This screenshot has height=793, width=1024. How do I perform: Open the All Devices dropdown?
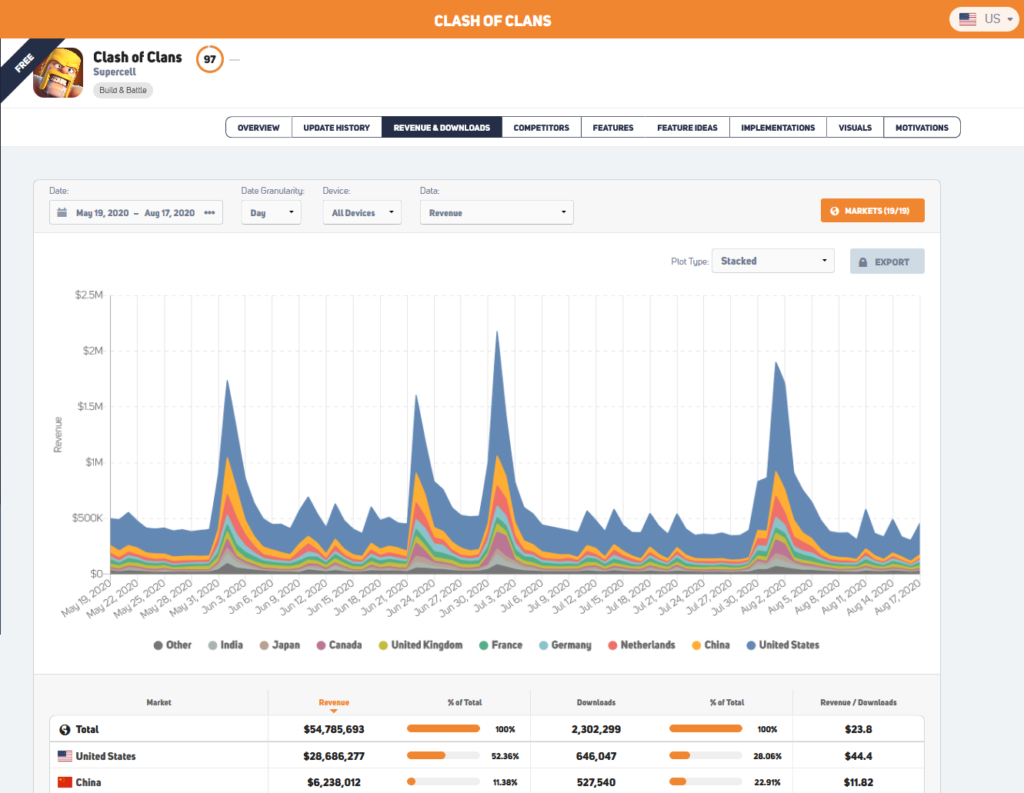pos(362,212)
